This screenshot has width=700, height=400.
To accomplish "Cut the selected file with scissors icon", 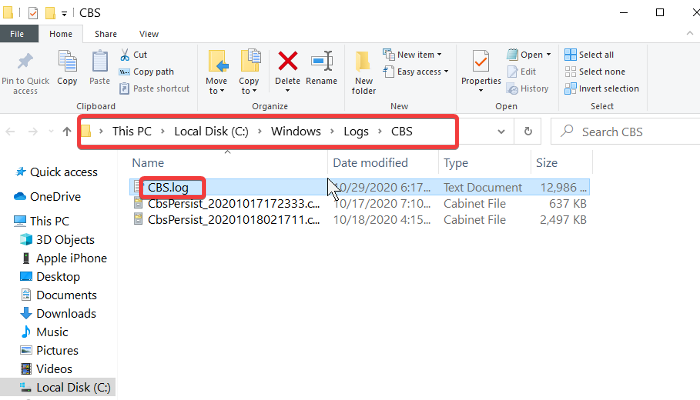I will (133, 54).
